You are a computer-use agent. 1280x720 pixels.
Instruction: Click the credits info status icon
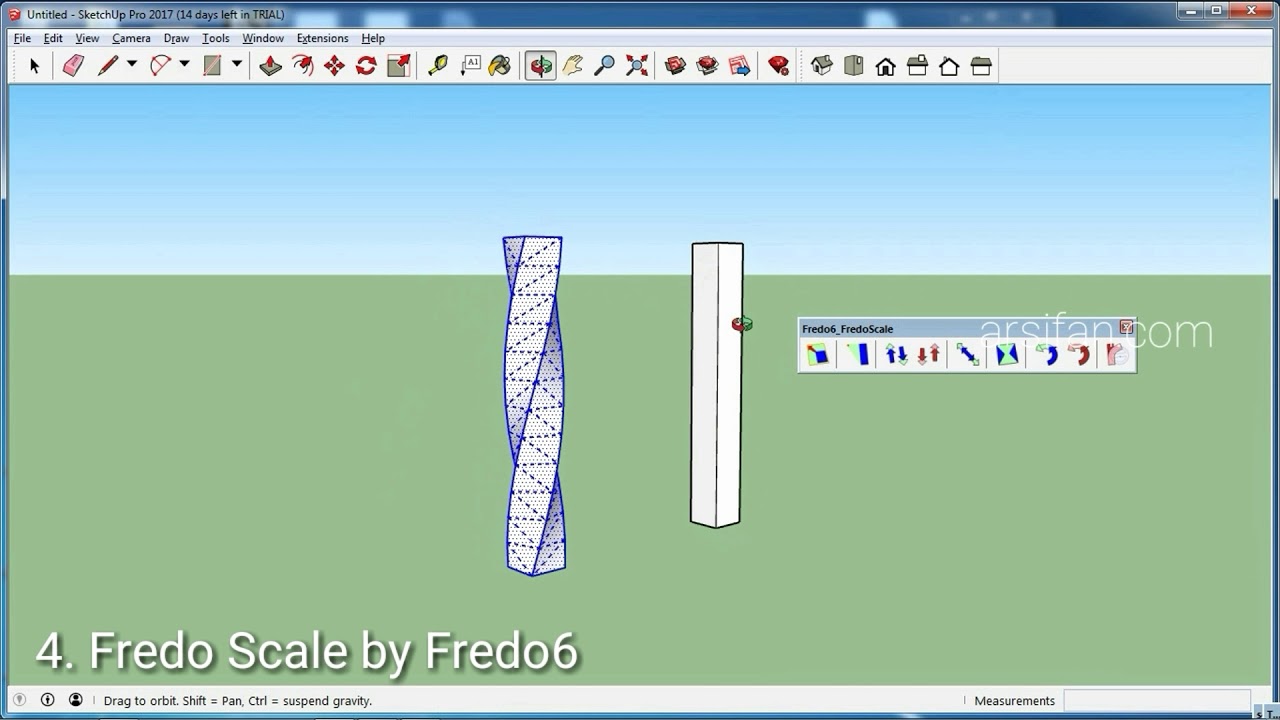47,700
